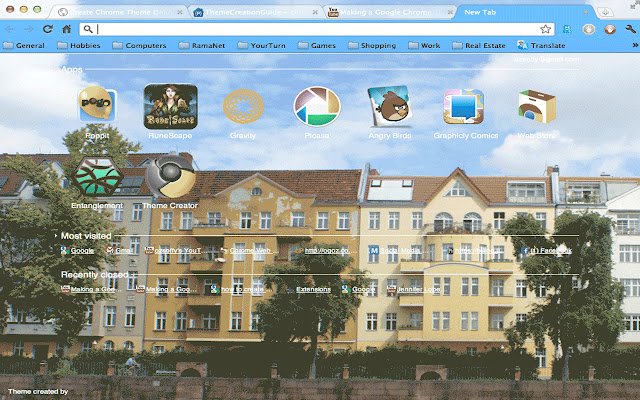Screen dimensions: 640x400
Task: Click the forward navigation arrow
Action: click(29, 29)
